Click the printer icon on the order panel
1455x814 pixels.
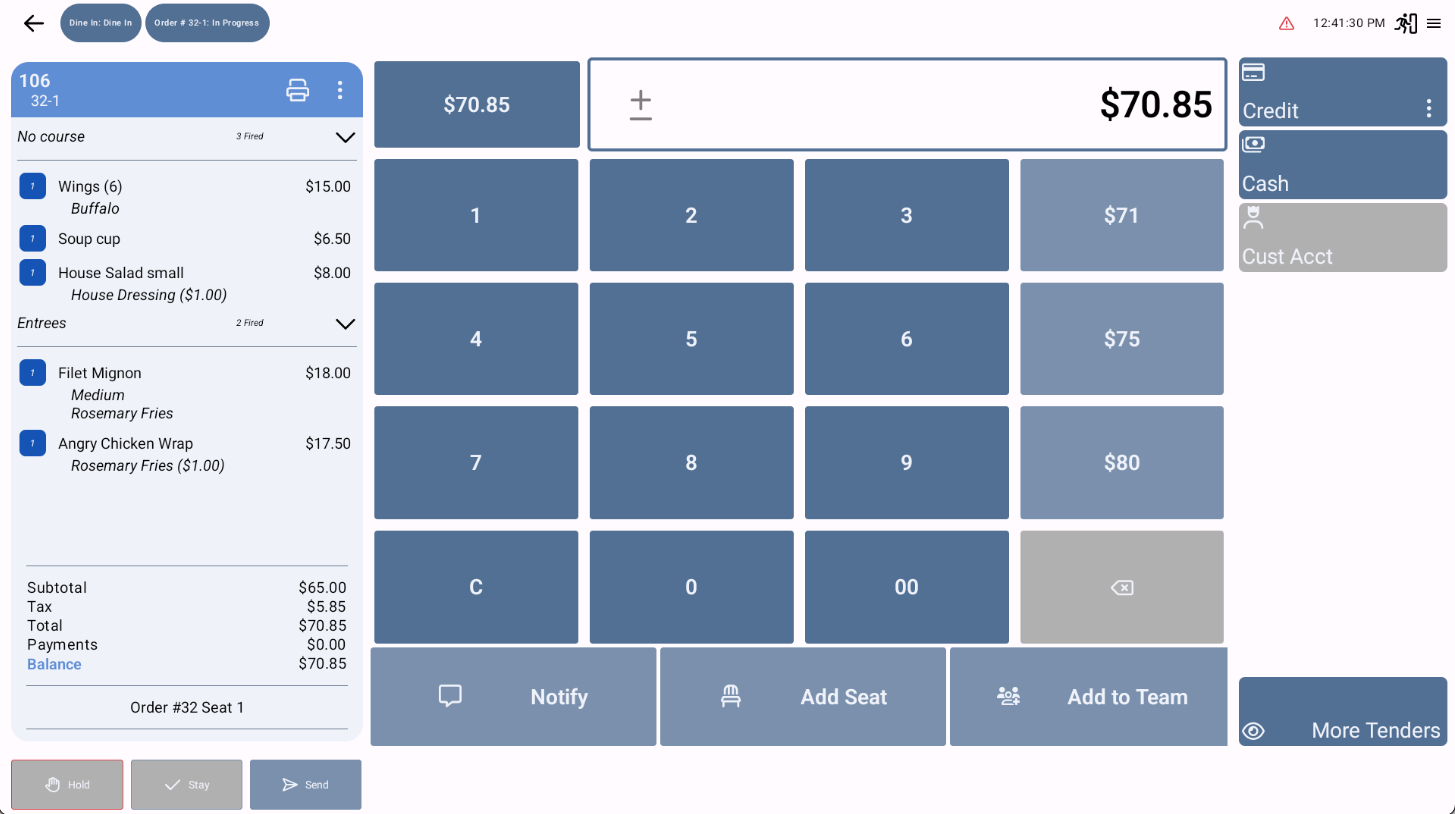click(x=296, y=89)
